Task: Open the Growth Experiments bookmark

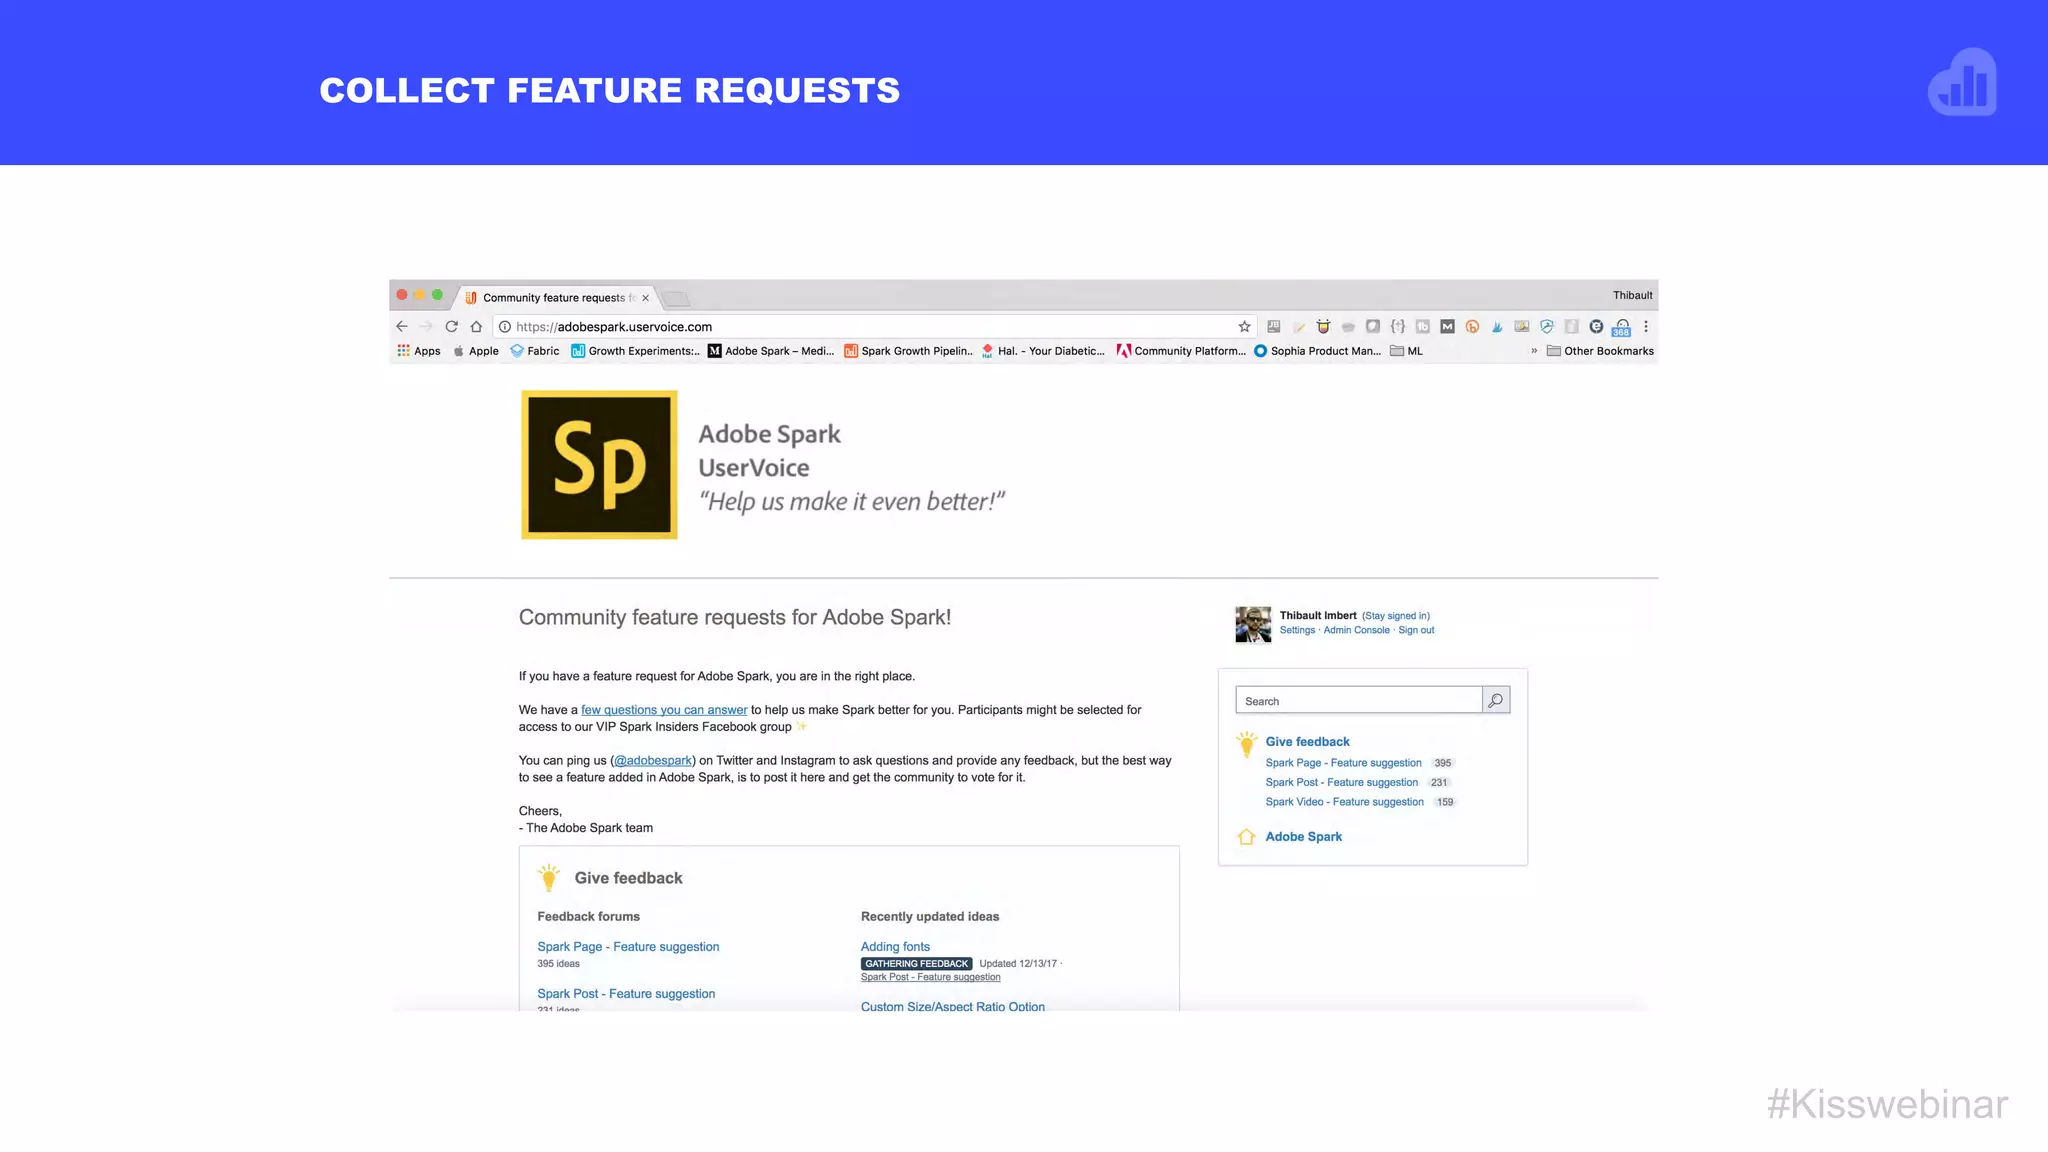Action: (x=635, y=351)
